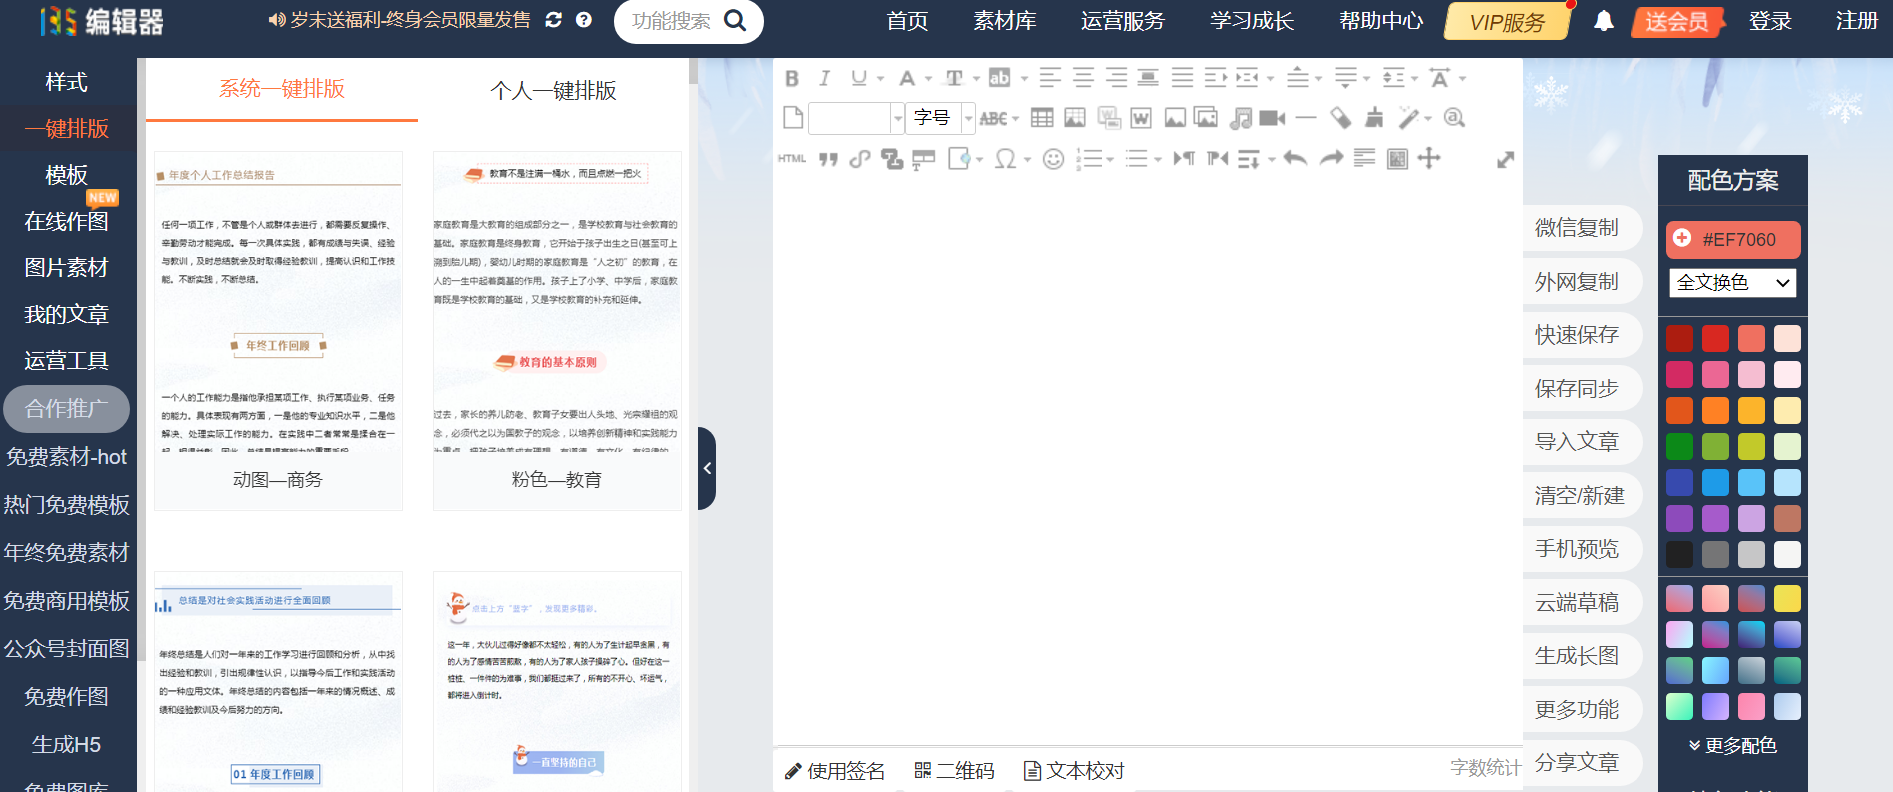Open 素材库 in top navigation
This screenshot has height=792, width=1893.
pos(1004,21)
